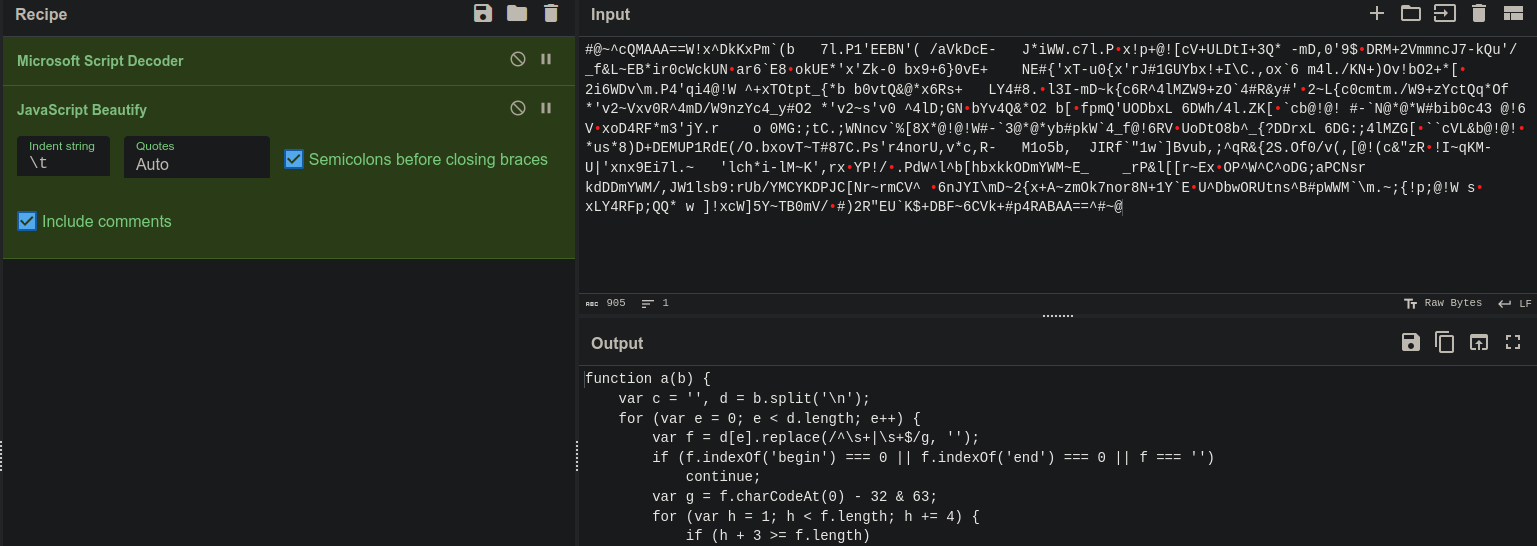Toggle Semicolons before closing braces checkbox
The width and height of the screenshot is (1537, 546).
point(293,159)
